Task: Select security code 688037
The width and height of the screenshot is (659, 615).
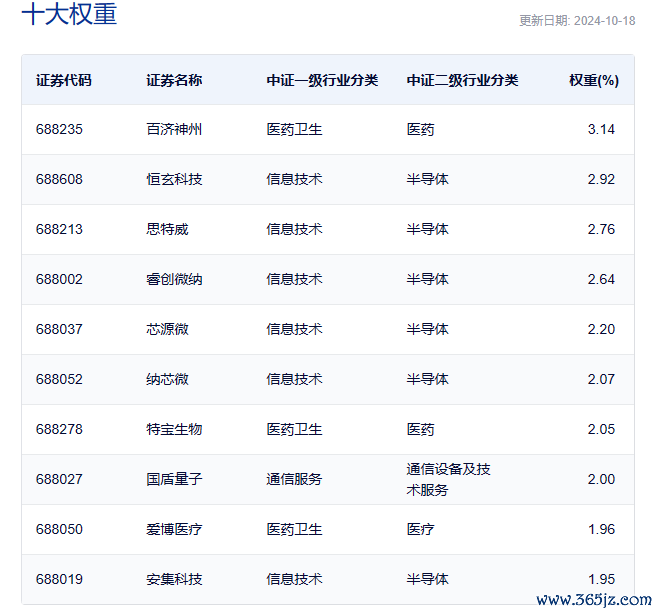Action: pyautogui.click(x=59, y=329)
